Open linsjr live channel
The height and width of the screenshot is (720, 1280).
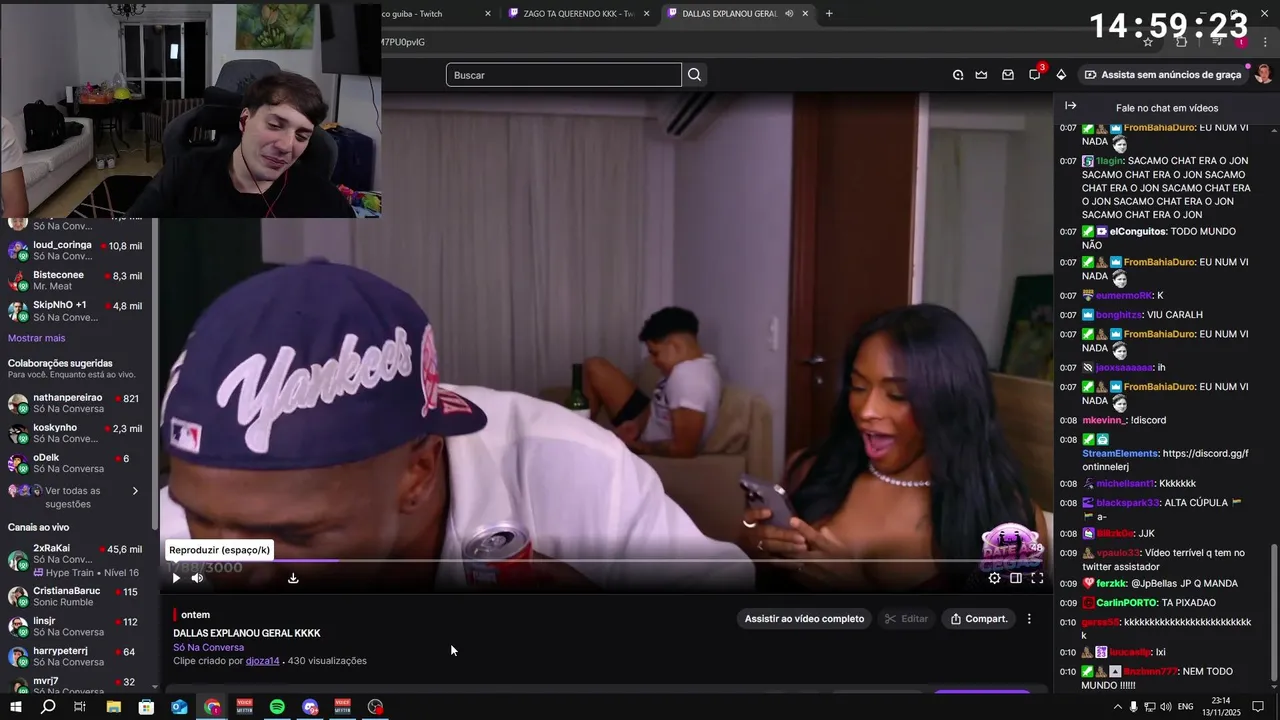coord(75,627)
